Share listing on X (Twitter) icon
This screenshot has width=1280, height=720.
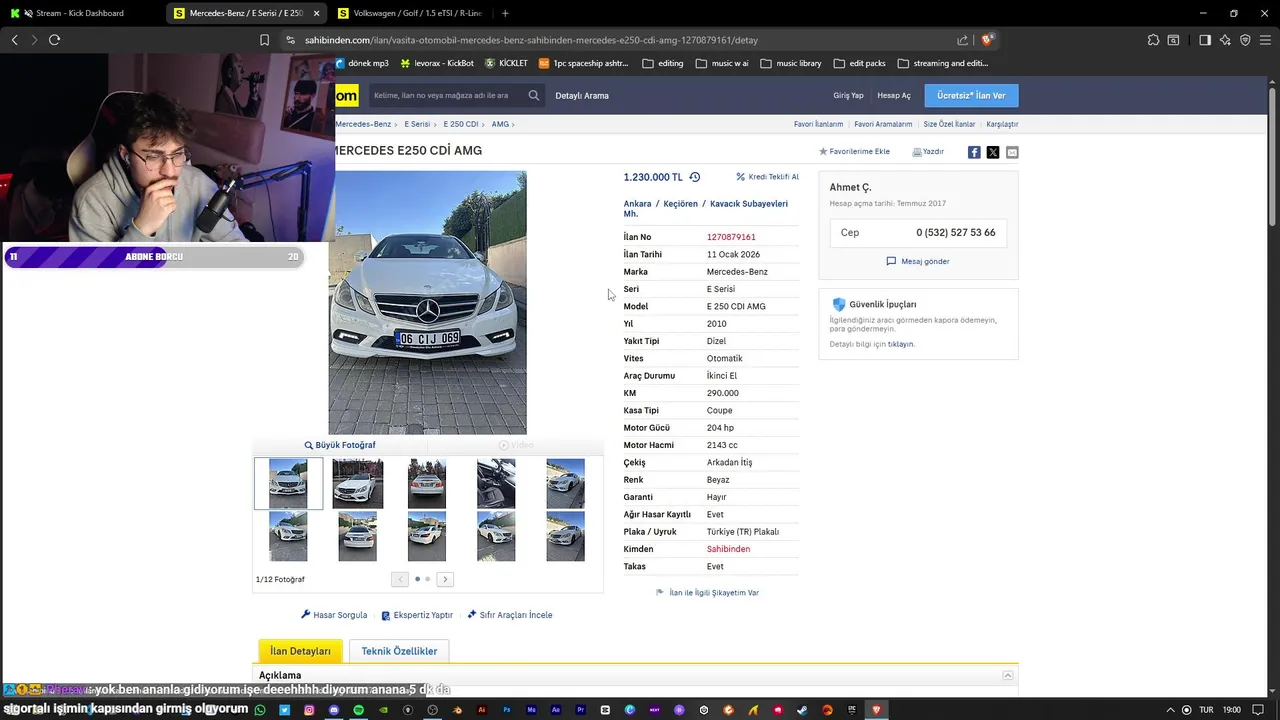click(993, 152)
